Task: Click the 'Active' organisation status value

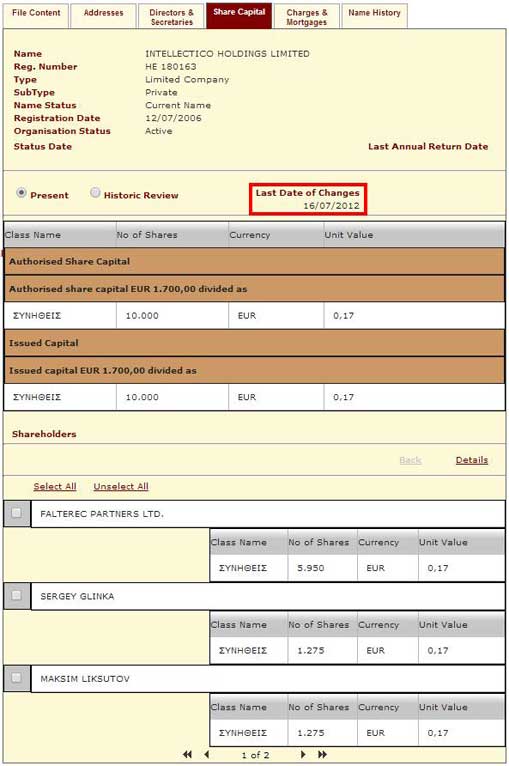Action: 158,131
